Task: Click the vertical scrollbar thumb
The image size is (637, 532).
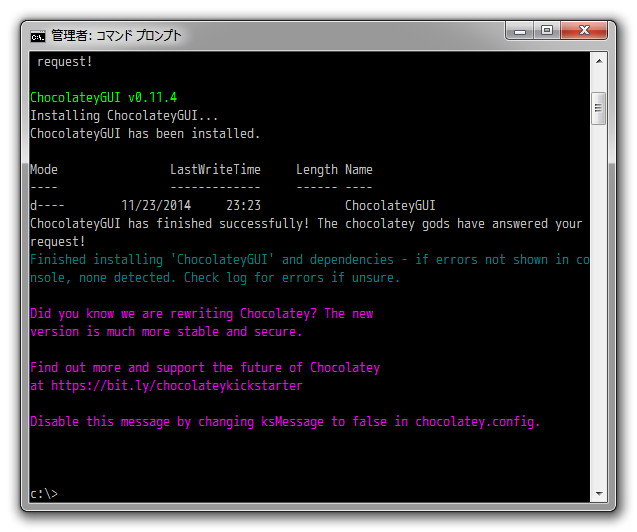Action: 598,105
